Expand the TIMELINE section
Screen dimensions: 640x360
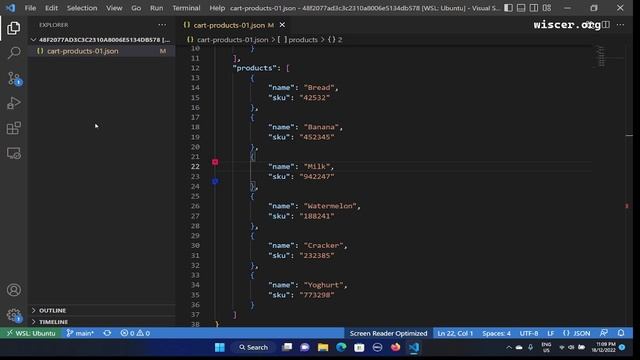[102, 322]
